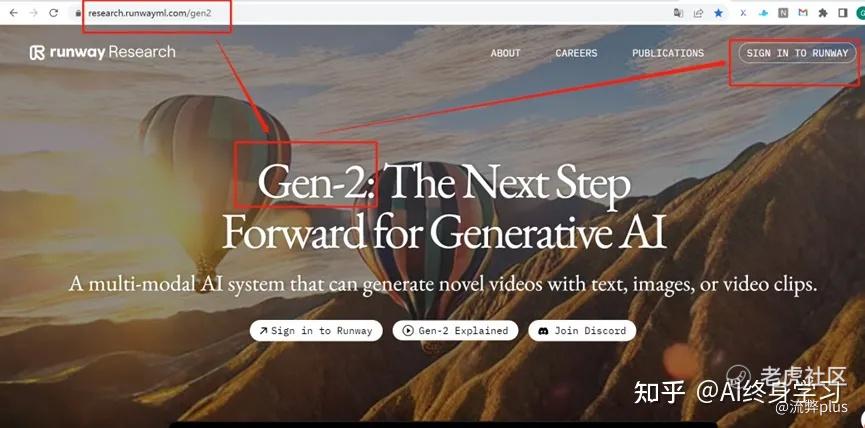Open the green profile avatar menu
The width and height of the screenshot is (865, 428).
tap(861, 13)
